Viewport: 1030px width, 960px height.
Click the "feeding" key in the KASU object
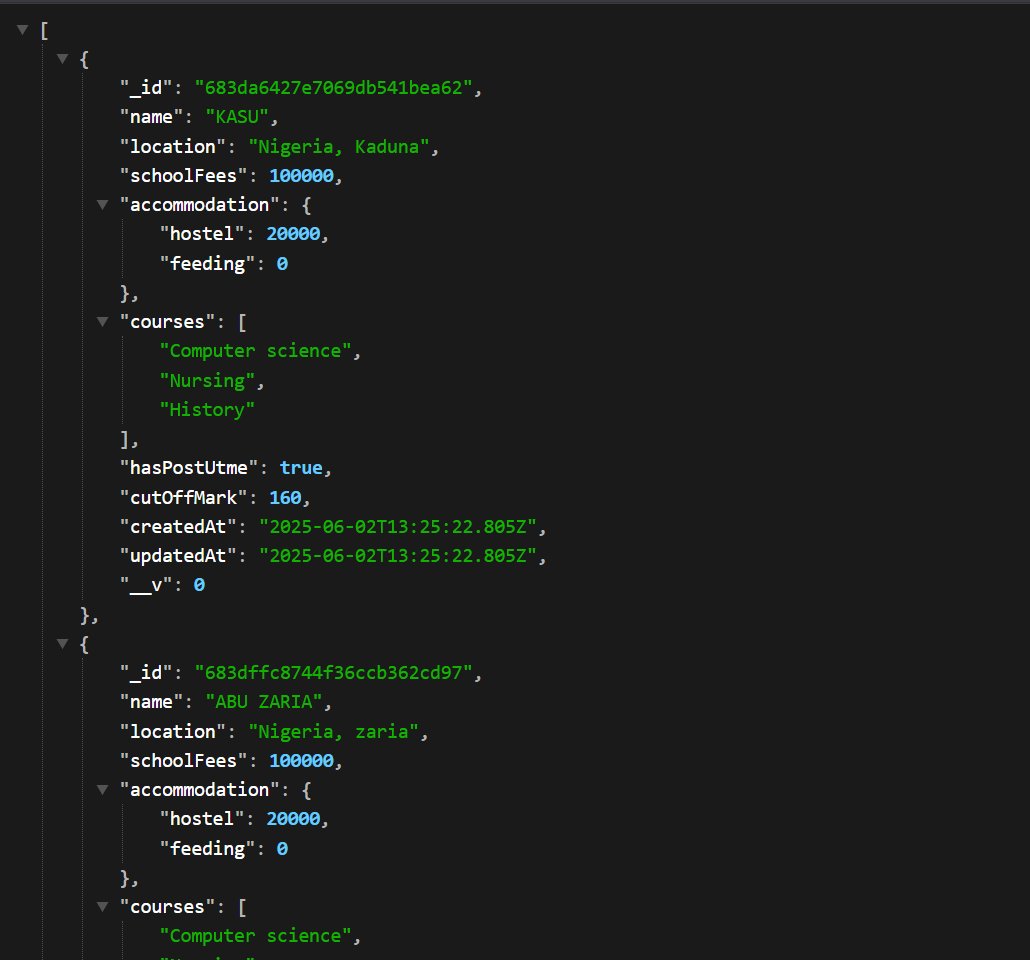208,263
